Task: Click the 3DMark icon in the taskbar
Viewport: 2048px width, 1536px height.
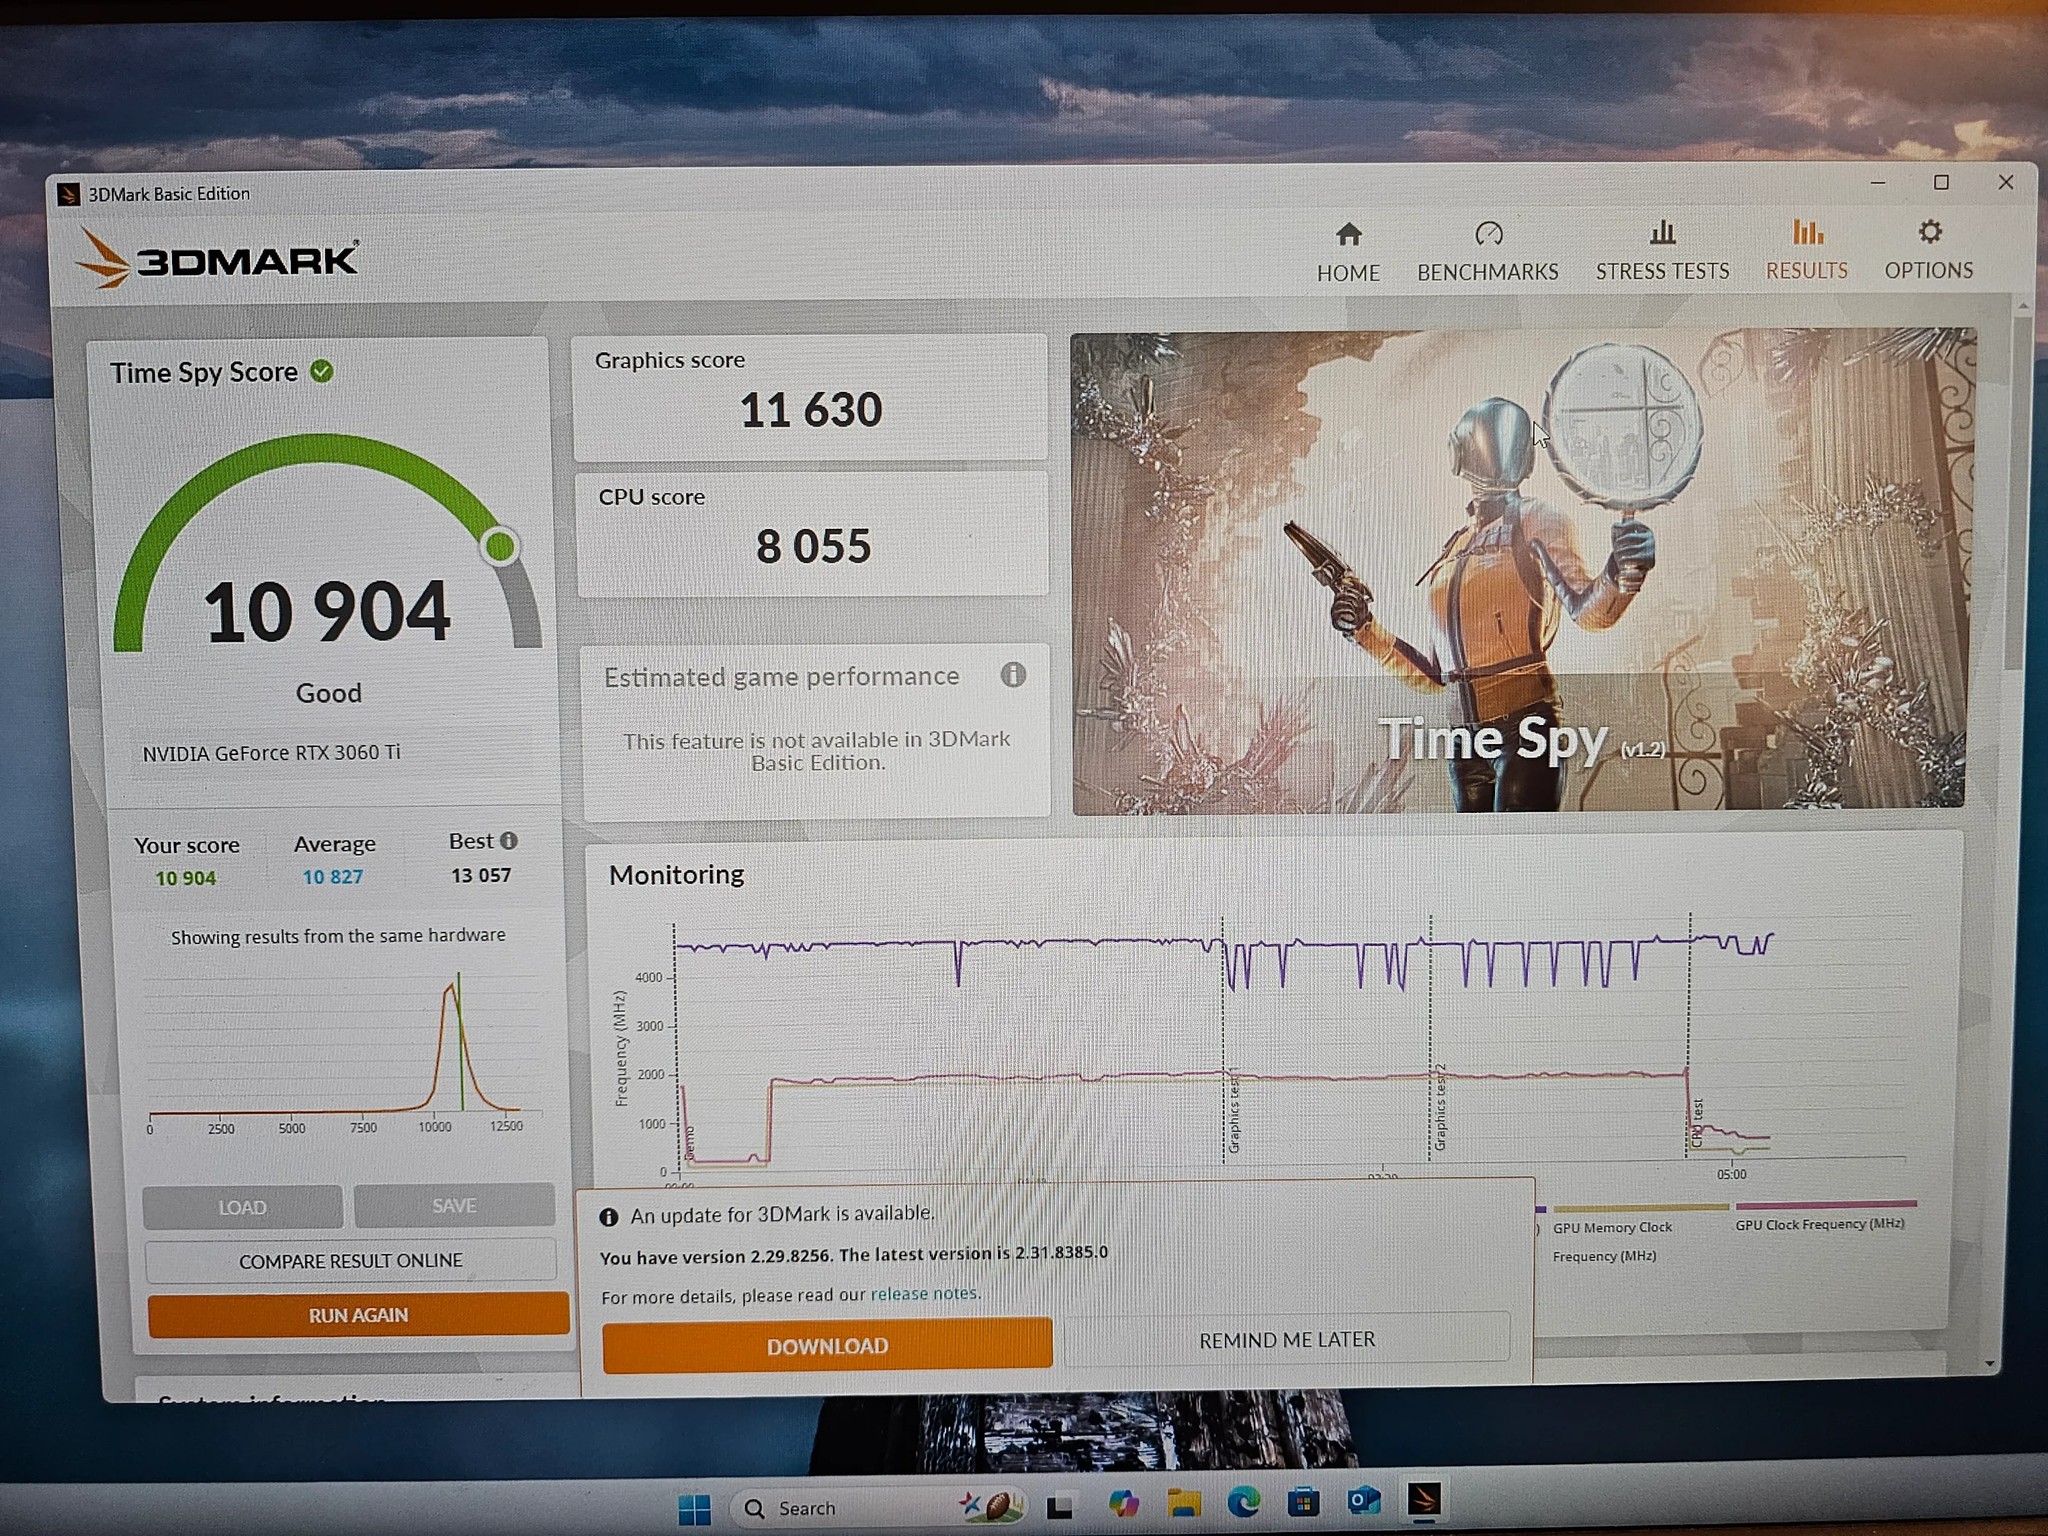Action: (x=1424, y=1499)
